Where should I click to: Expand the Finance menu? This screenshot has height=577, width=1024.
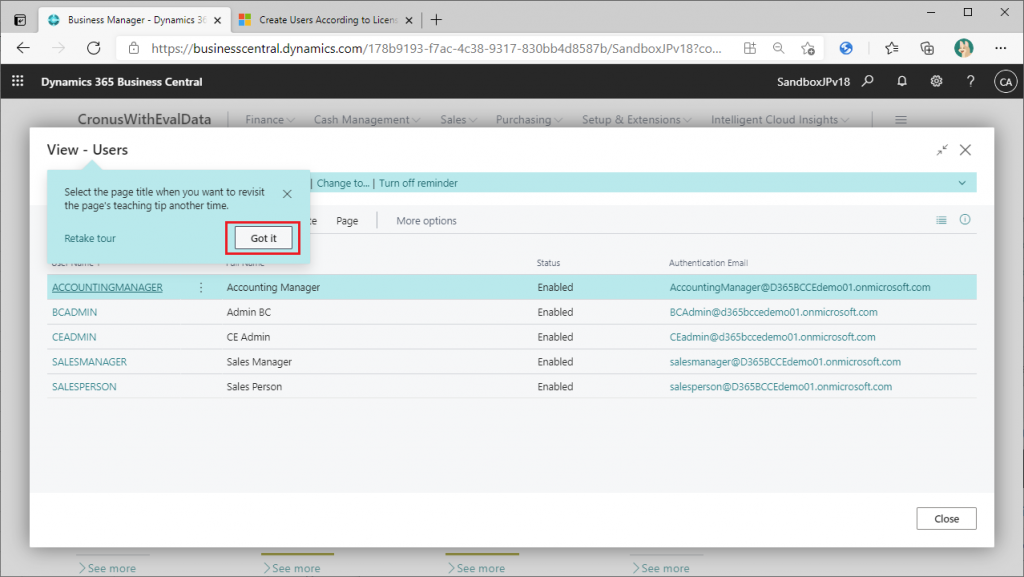pyautogui.click(x=270, y=120)
